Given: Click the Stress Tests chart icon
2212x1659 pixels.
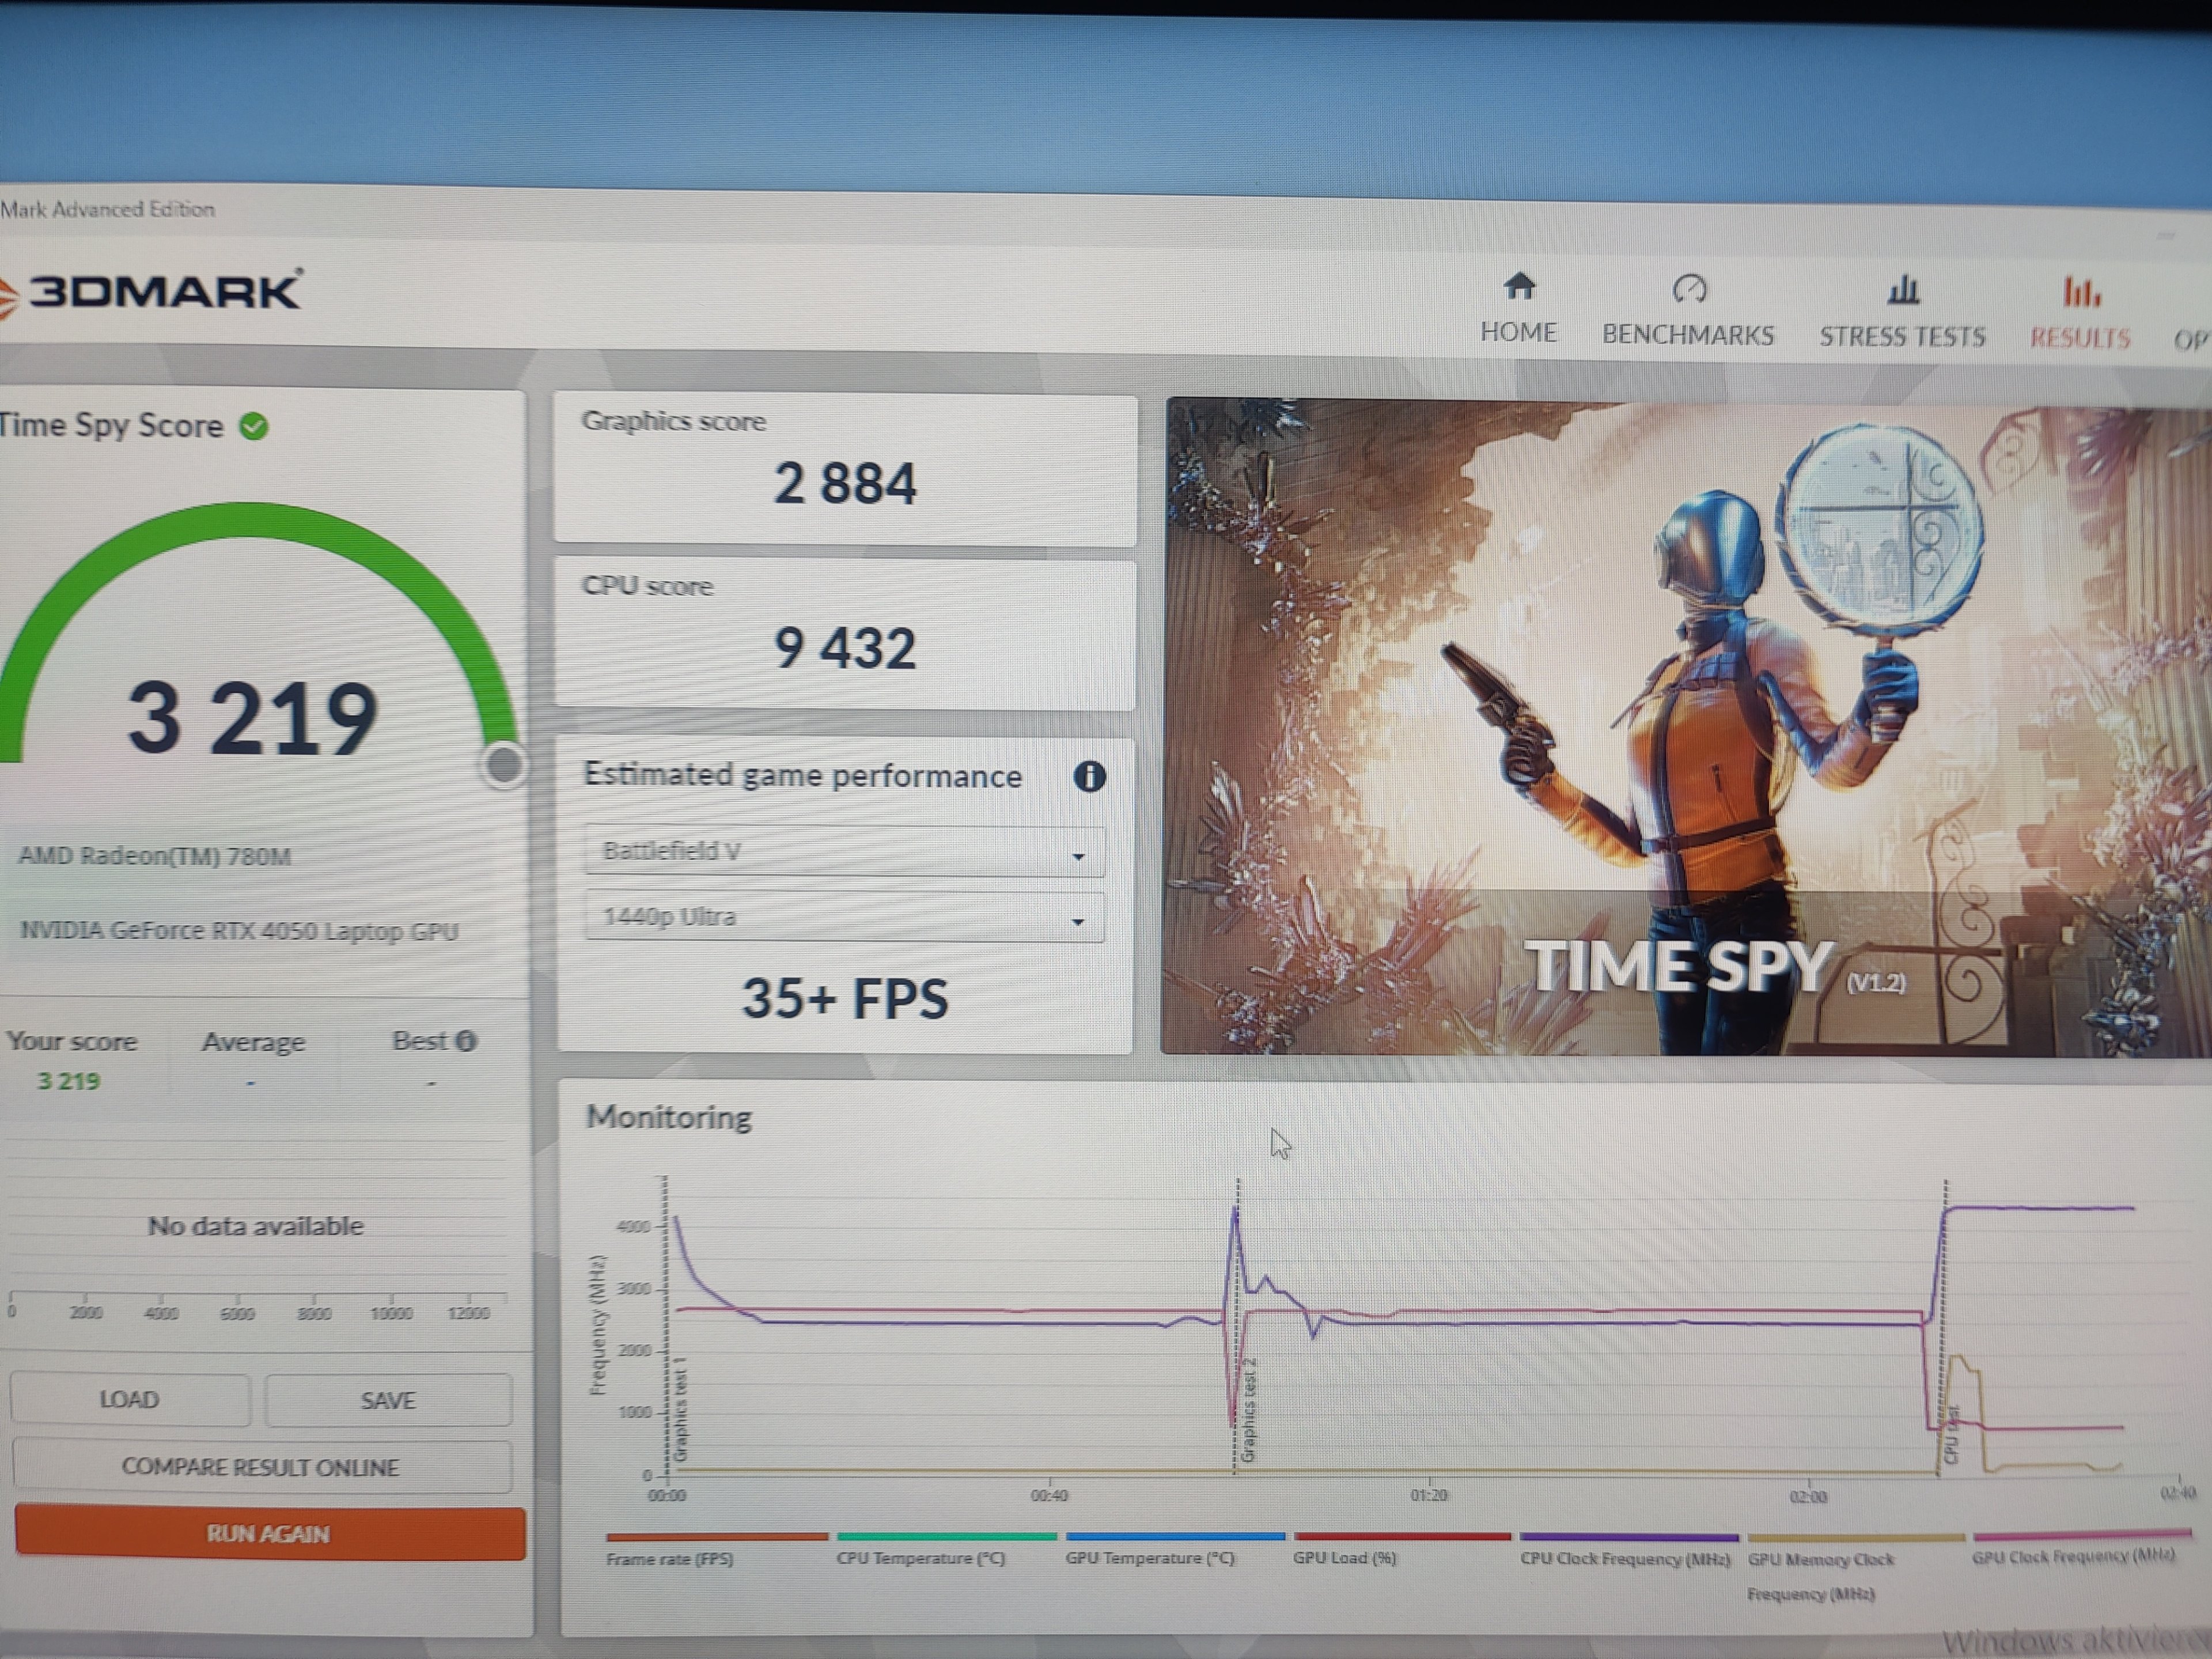Looking at the screenshot, I should click(x=1902, y=290).
